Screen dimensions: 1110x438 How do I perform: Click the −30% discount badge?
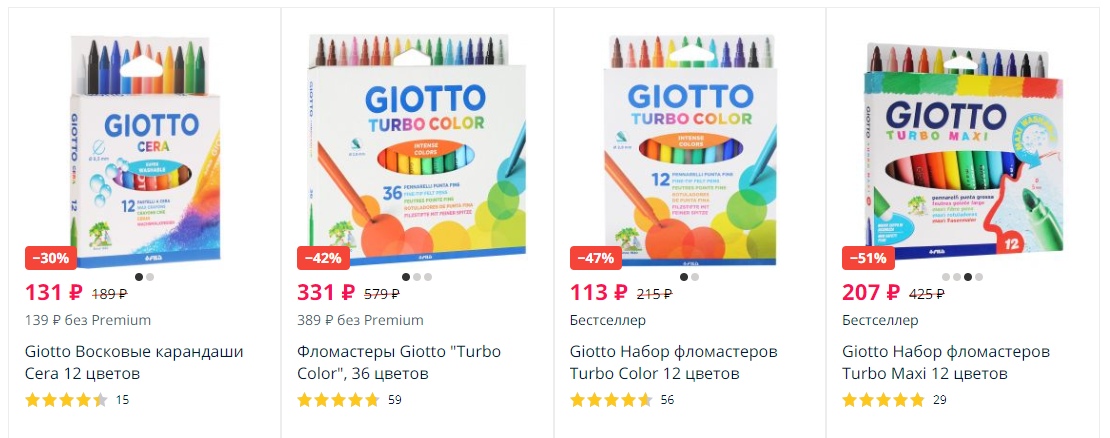pyautogui.click(x=52, y=258)
